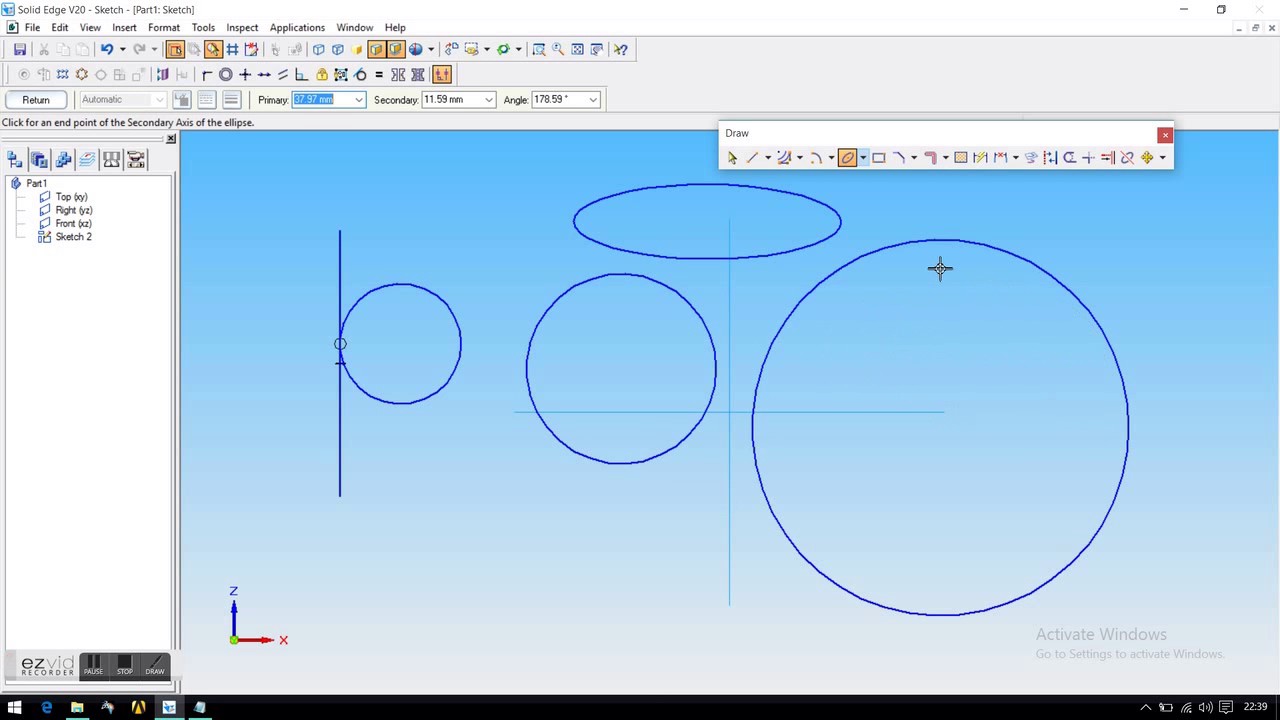
Task: Open the Insert menu
Action: [124, 28]
